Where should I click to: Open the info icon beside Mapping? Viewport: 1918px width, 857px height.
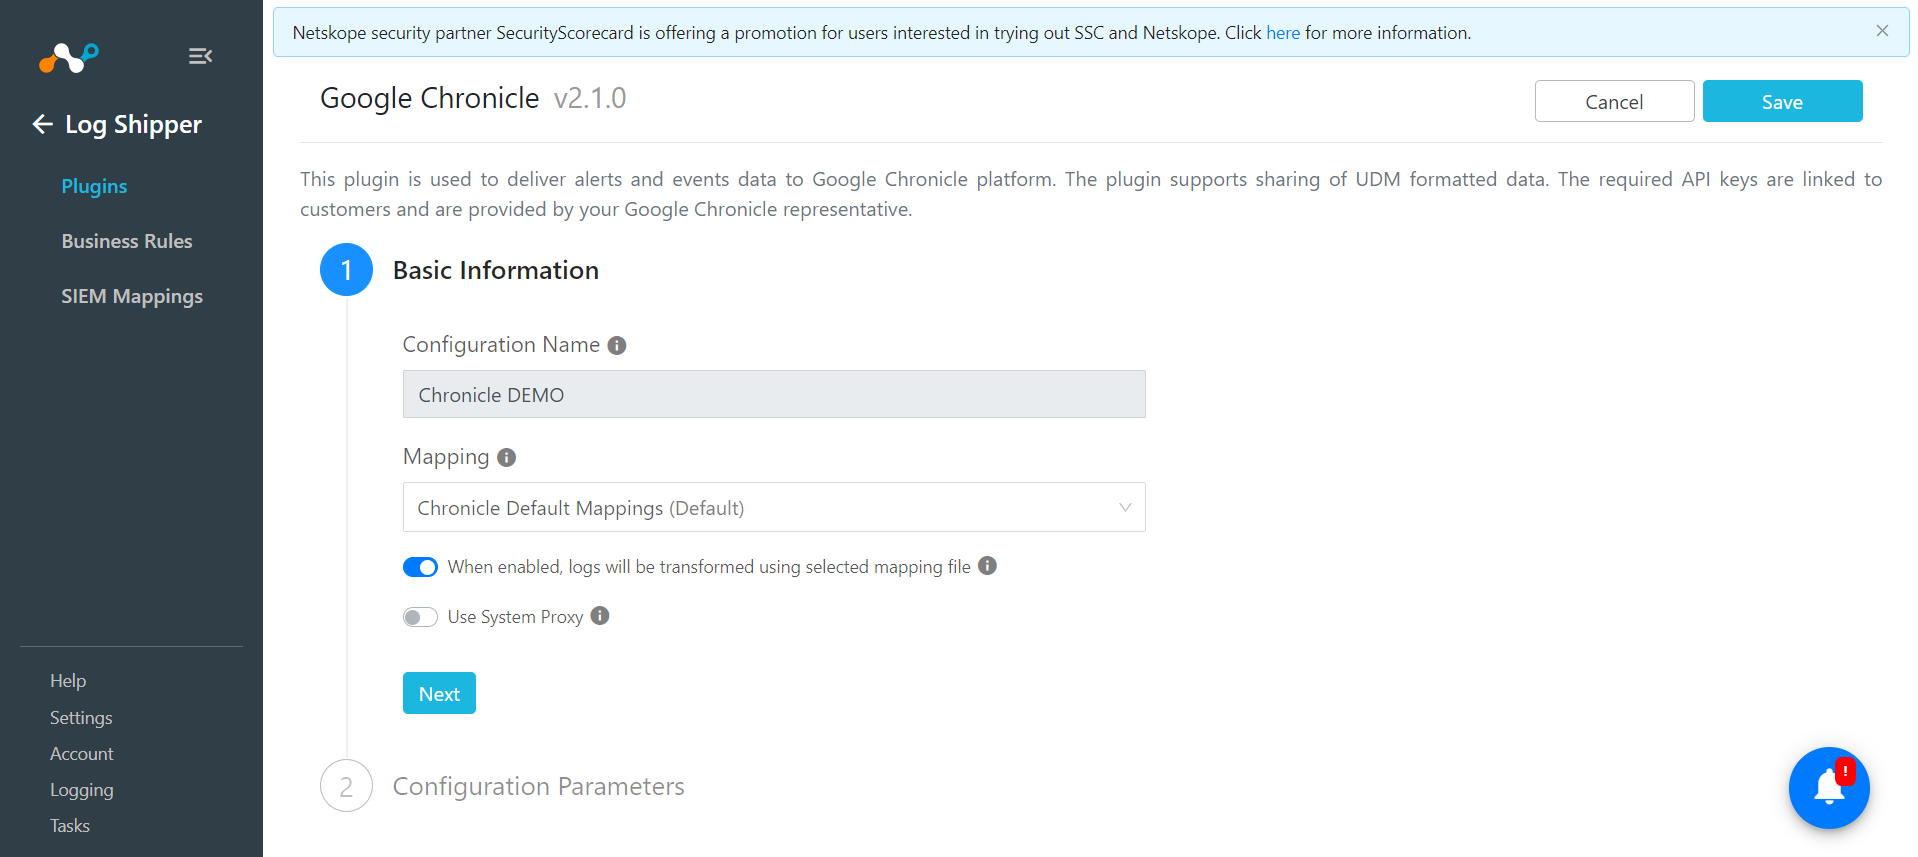(x=507, y=457)
